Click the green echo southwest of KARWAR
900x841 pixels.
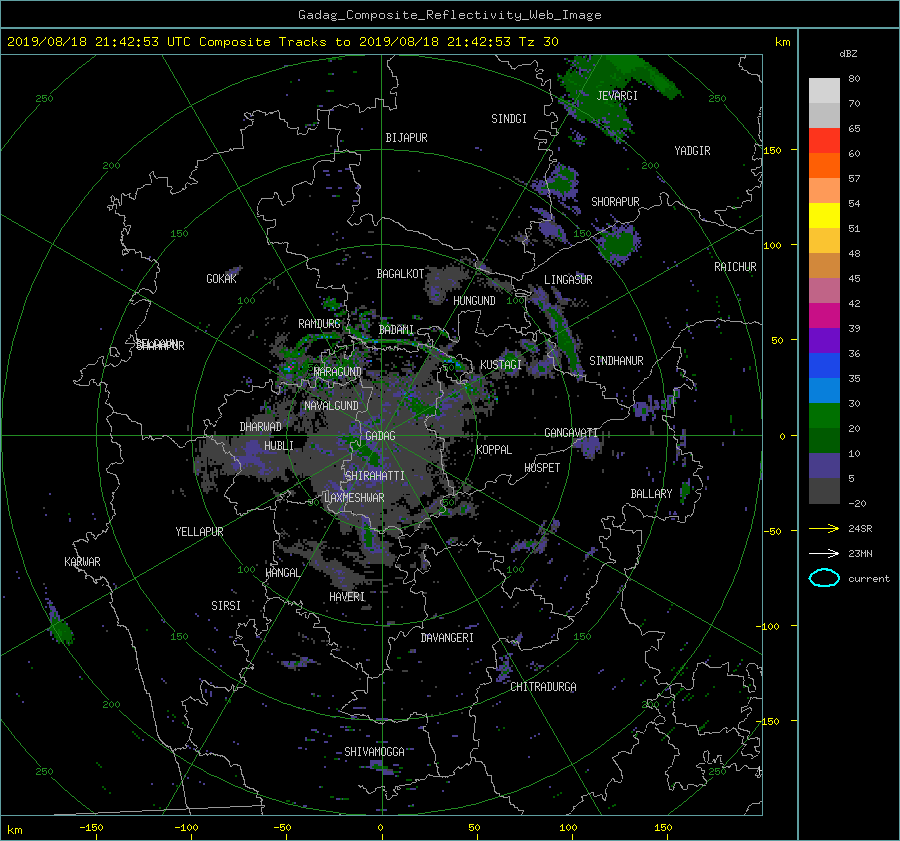click(59, 625)
